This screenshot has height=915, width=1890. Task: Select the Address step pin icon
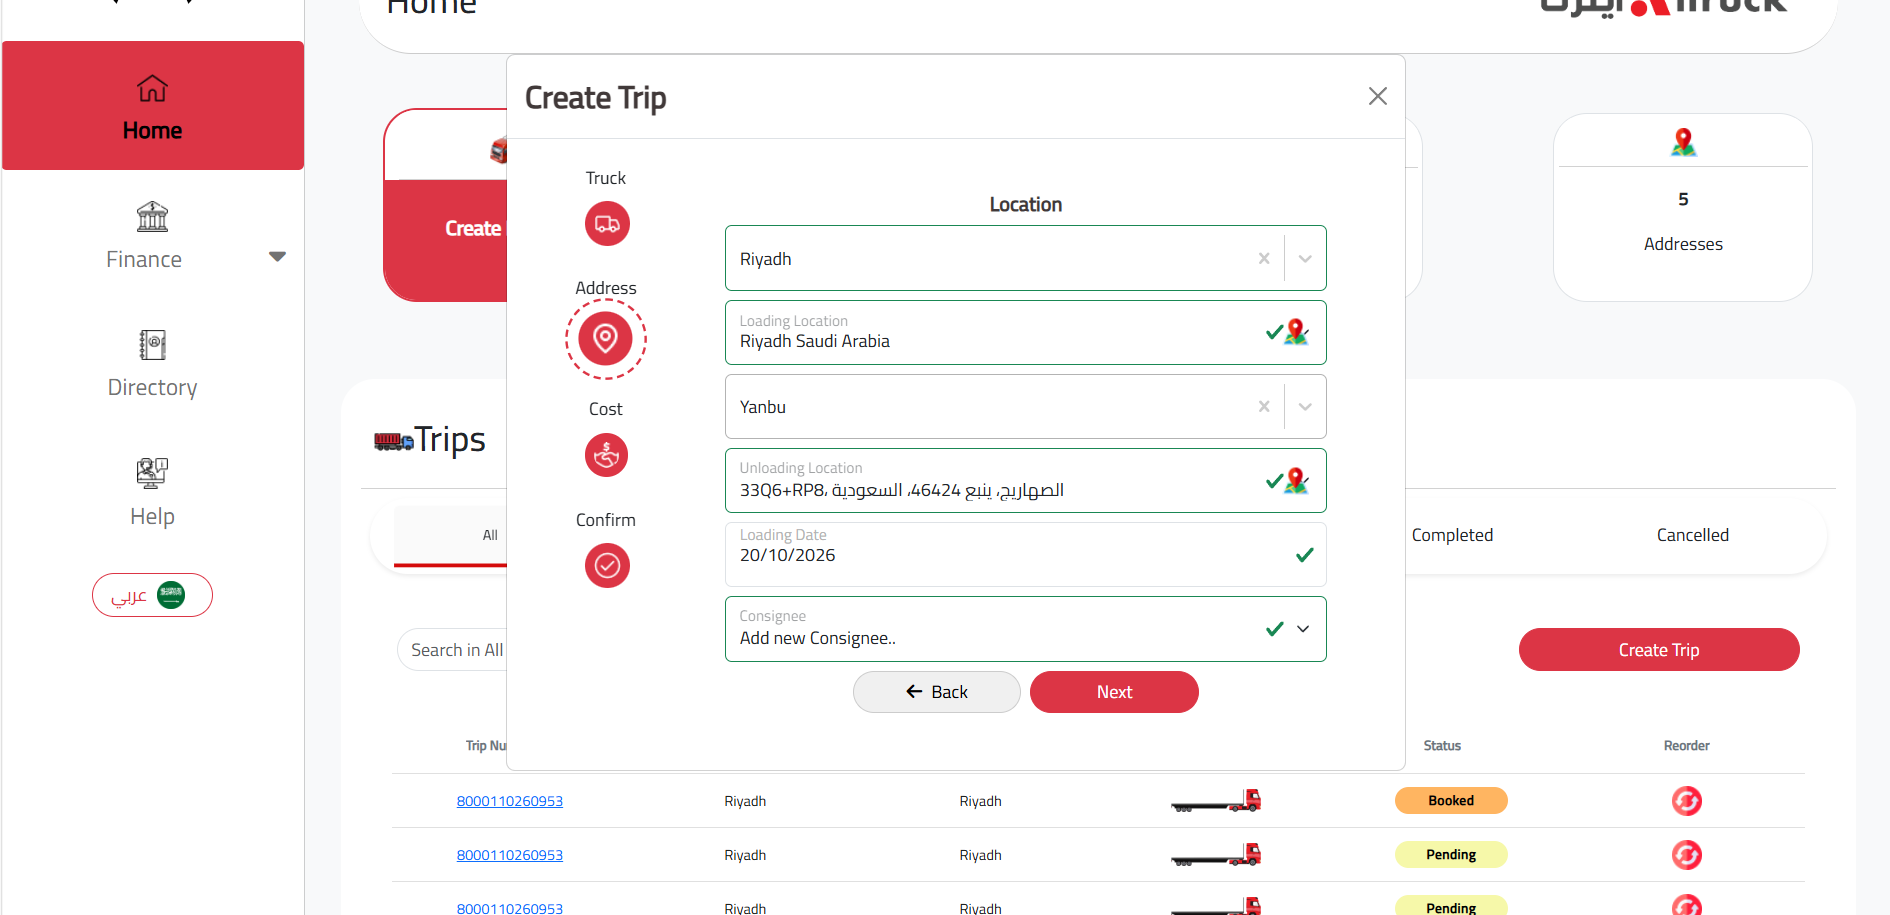[x=606, y=339]
